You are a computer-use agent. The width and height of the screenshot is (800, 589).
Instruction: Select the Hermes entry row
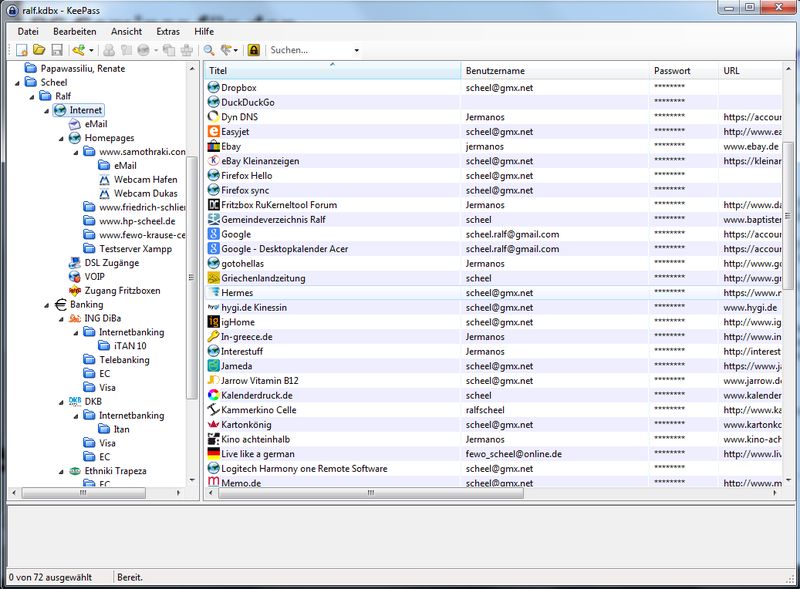click(x=493, y=293)
